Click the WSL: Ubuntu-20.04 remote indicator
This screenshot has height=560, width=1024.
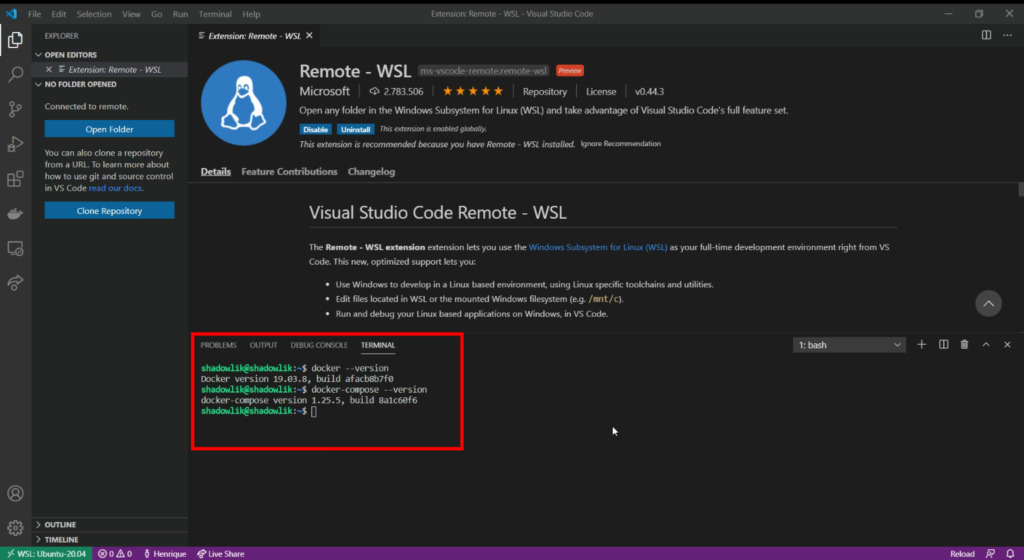(46, 553)
